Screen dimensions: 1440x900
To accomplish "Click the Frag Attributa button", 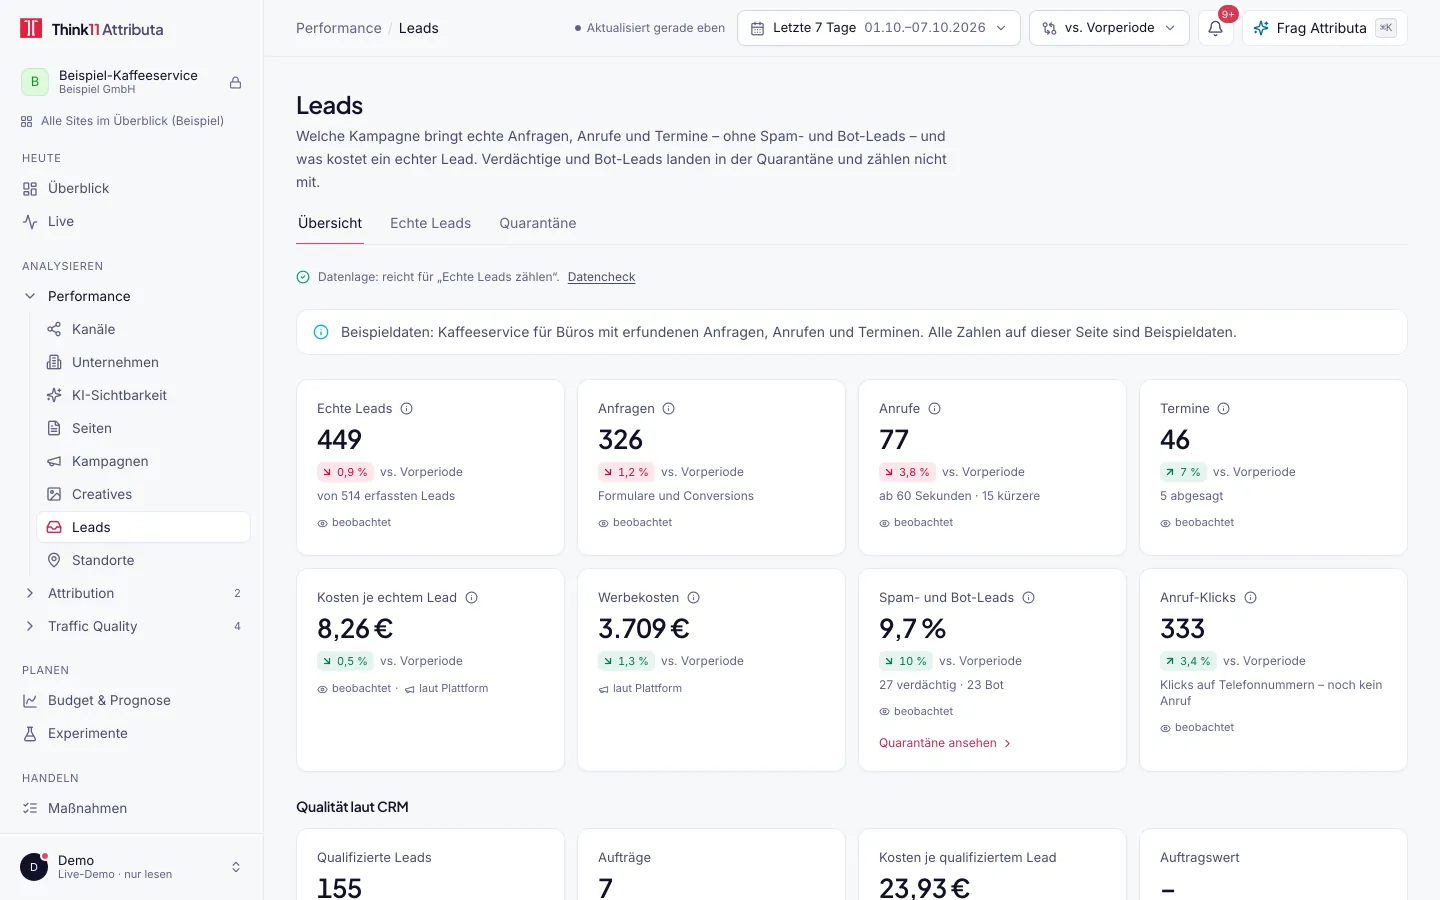I will click(x=1324, y=28).
